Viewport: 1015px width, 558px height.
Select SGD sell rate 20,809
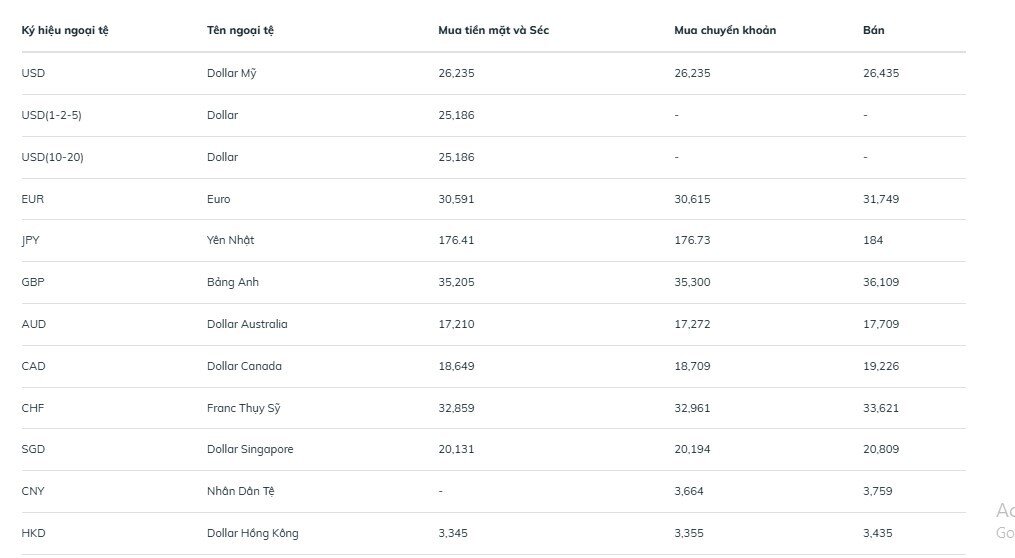(881, 449)
